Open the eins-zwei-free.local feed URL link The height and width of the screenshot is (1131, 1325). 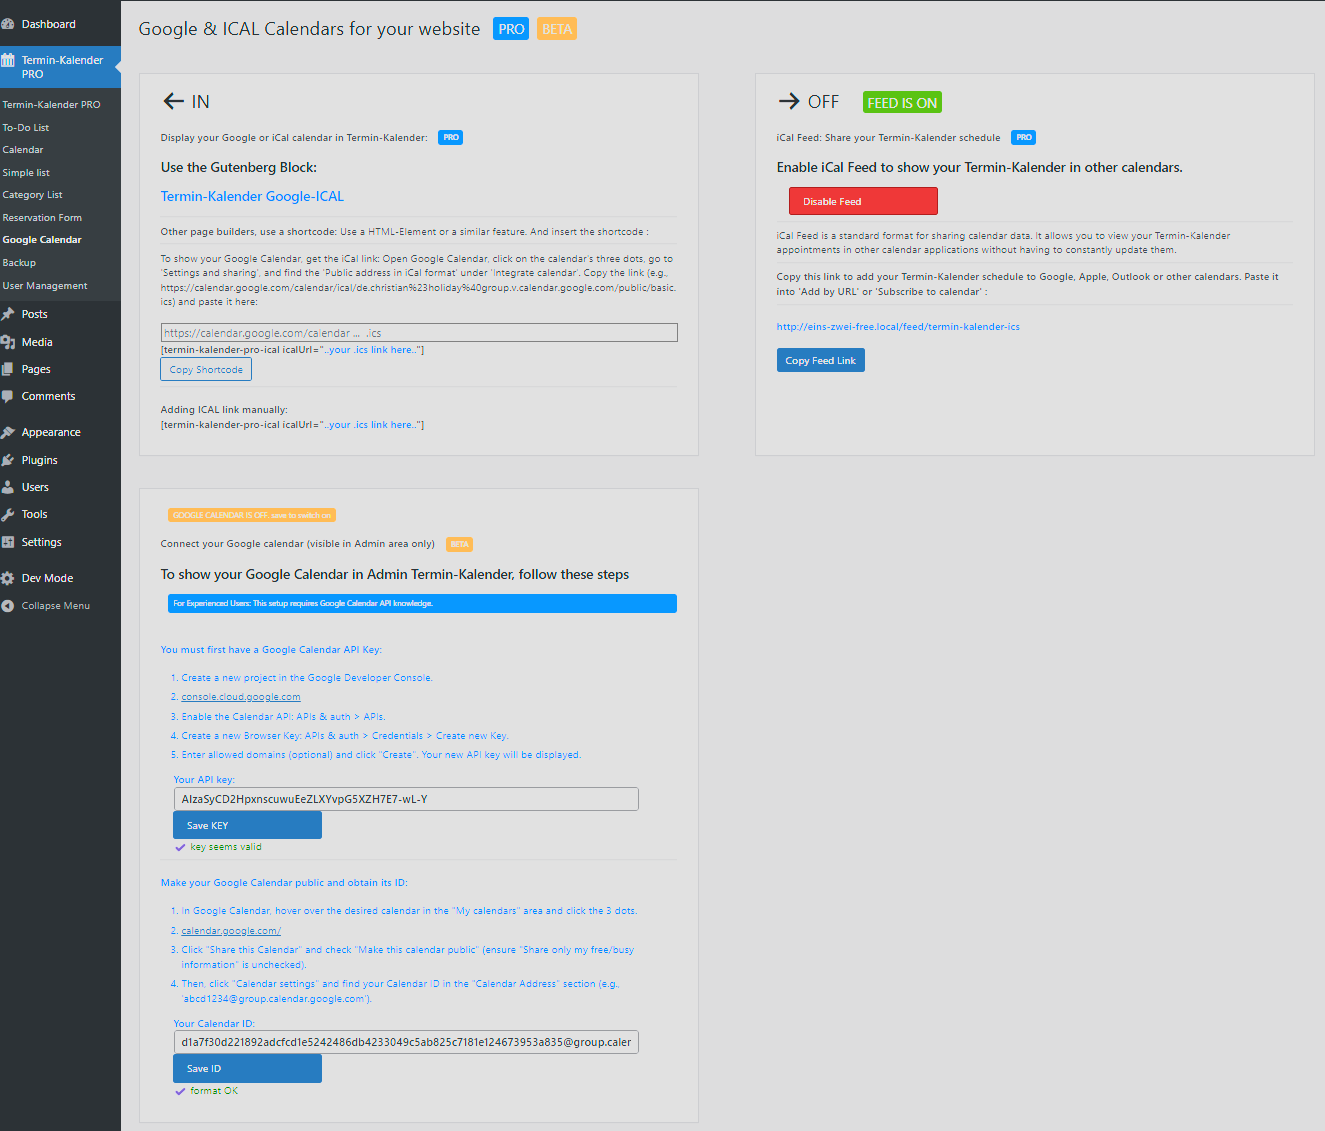pos(898,327)
